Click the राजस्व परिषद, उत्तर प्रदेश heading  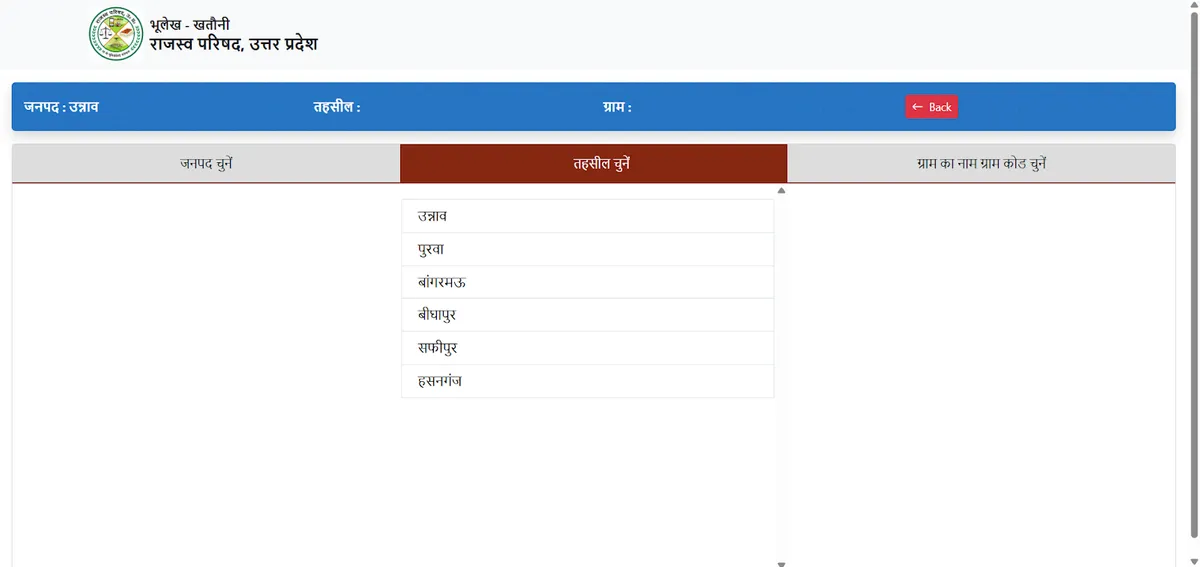tap(234, 44)
